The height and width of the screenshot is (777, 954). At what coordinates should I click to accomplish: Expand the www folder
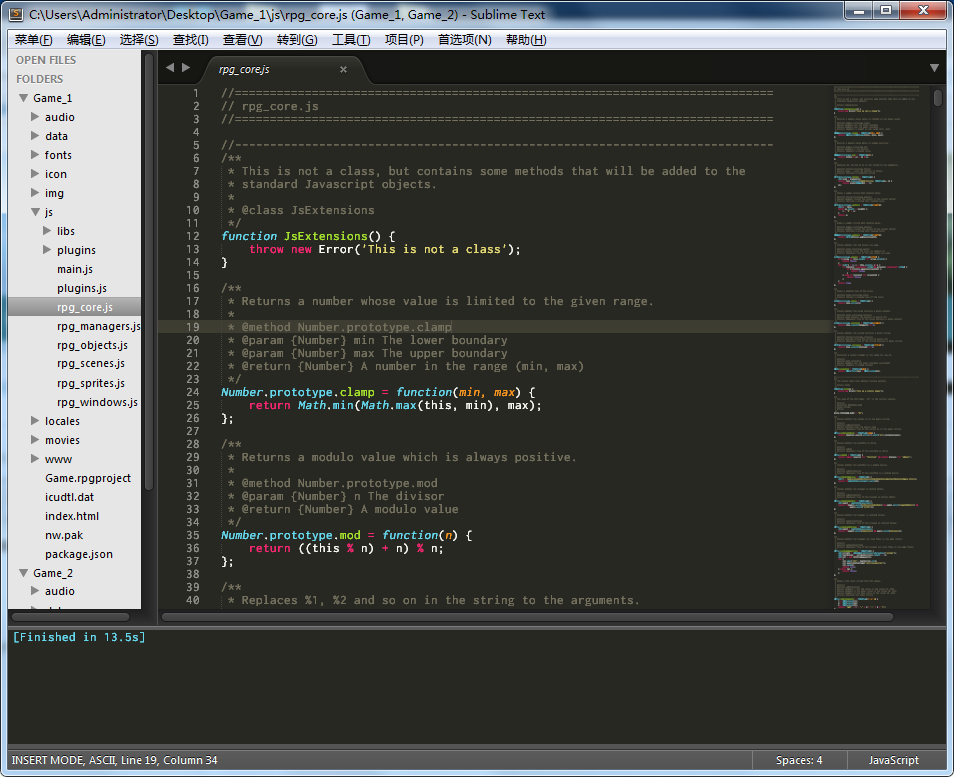(35, 458)
